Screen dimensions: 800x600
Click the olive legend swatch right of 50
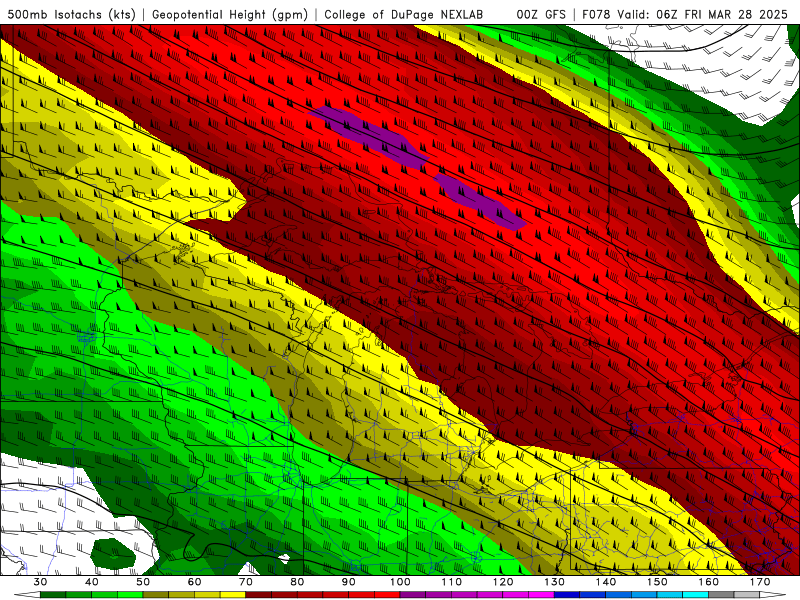click(x=156, y=595)
